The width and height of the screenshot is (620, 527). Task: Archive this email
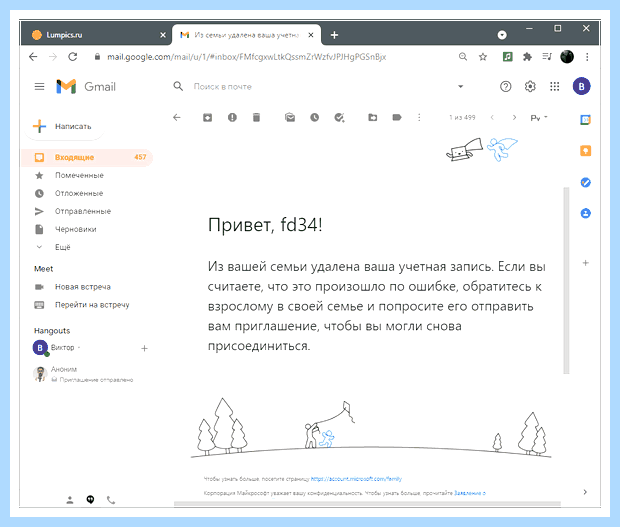click(208, 117)
